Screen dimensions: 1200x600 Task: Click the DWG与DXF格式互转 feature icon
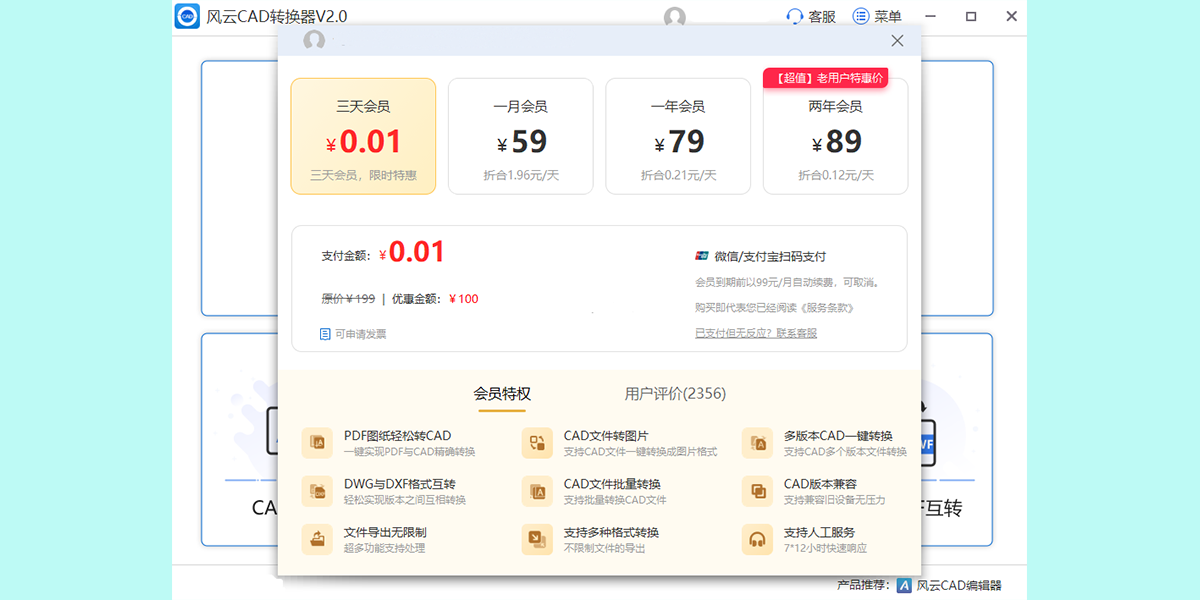pos(317,491)
